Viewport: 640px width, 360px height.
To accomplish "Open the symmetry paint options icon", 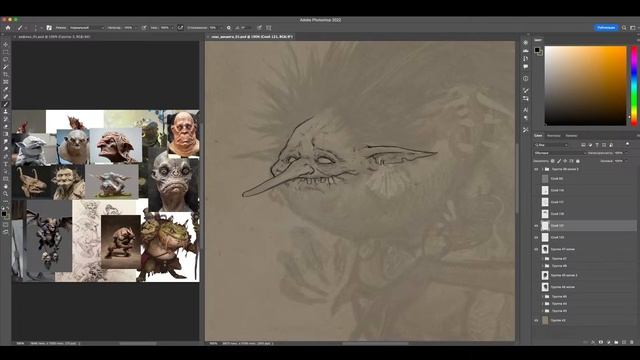I will click(x=269, y=28).
